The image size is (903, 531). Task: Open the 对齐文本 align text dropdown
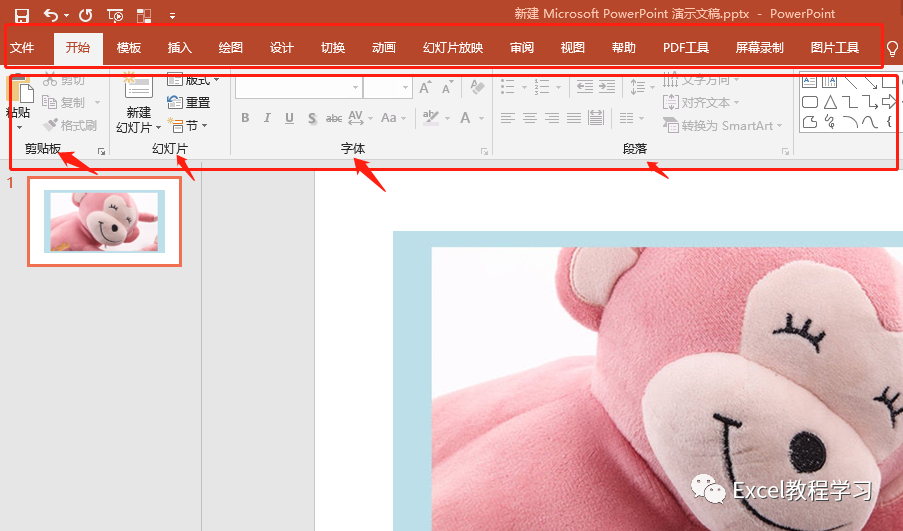click(x=701, y=103)
